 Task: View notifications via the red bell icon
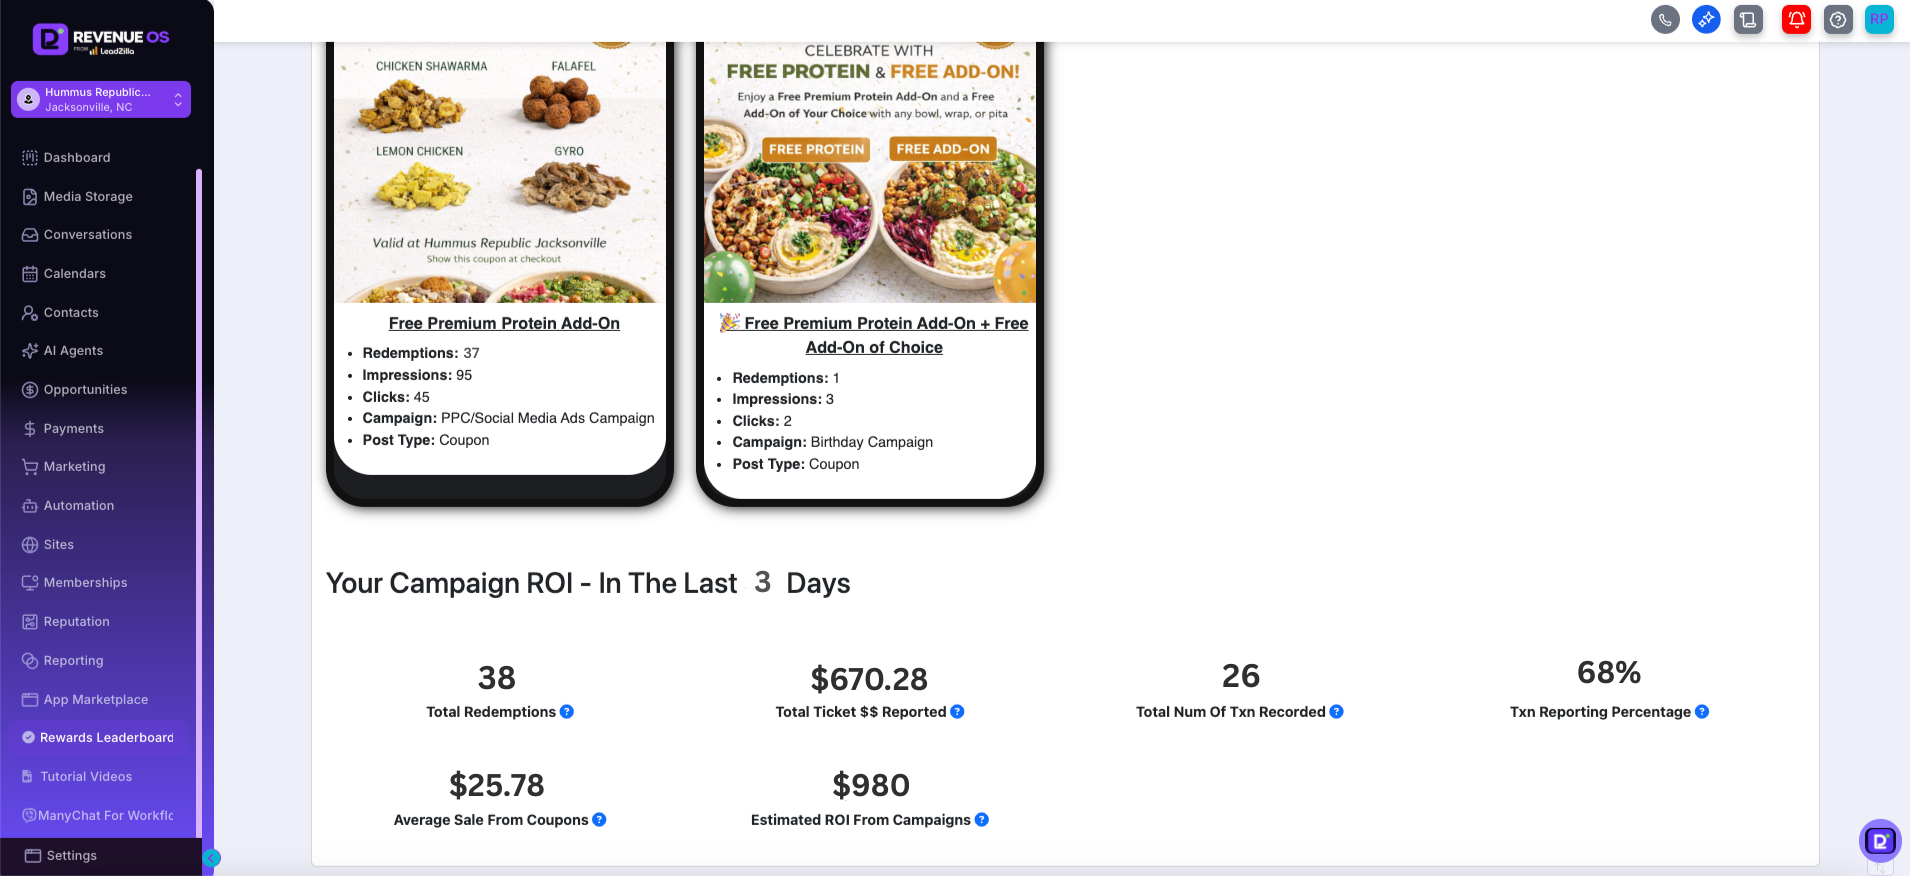point(1795,19)
